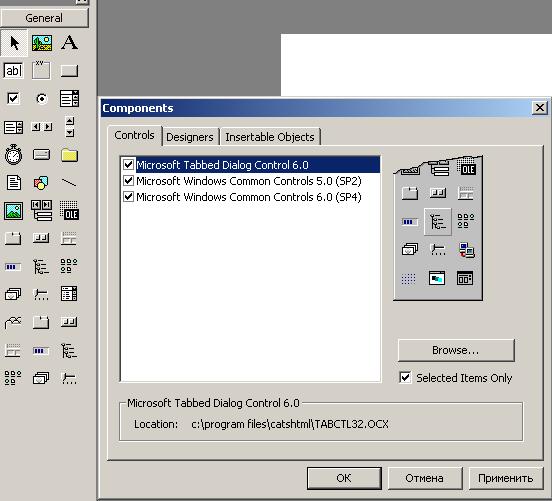Switch to the Designers tab
The width and height of the screenshot is (552, 501).
pos(190,137)
